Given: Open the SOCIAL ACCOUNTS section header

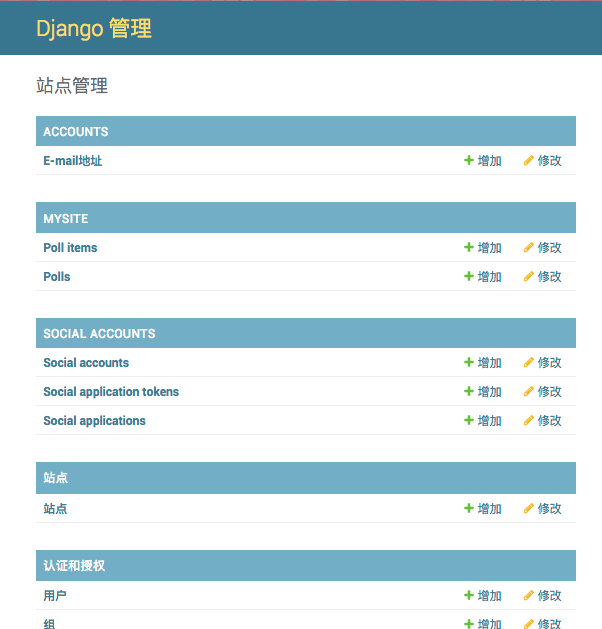Looking at the screenshot, I should tap(99, 334).
